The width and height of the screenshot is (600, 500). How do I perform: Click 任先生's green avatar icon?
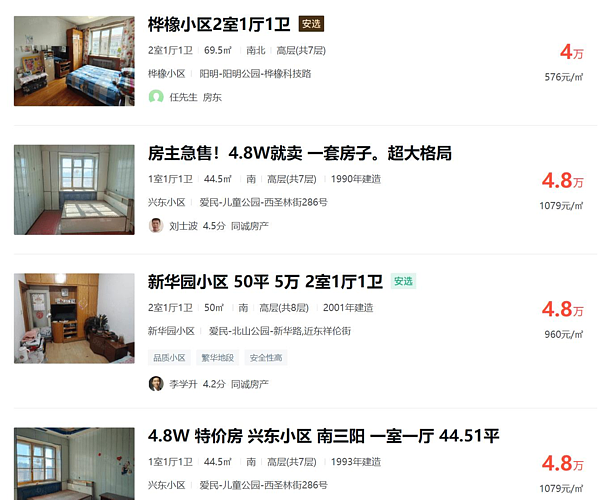click(x=156, y=97)
